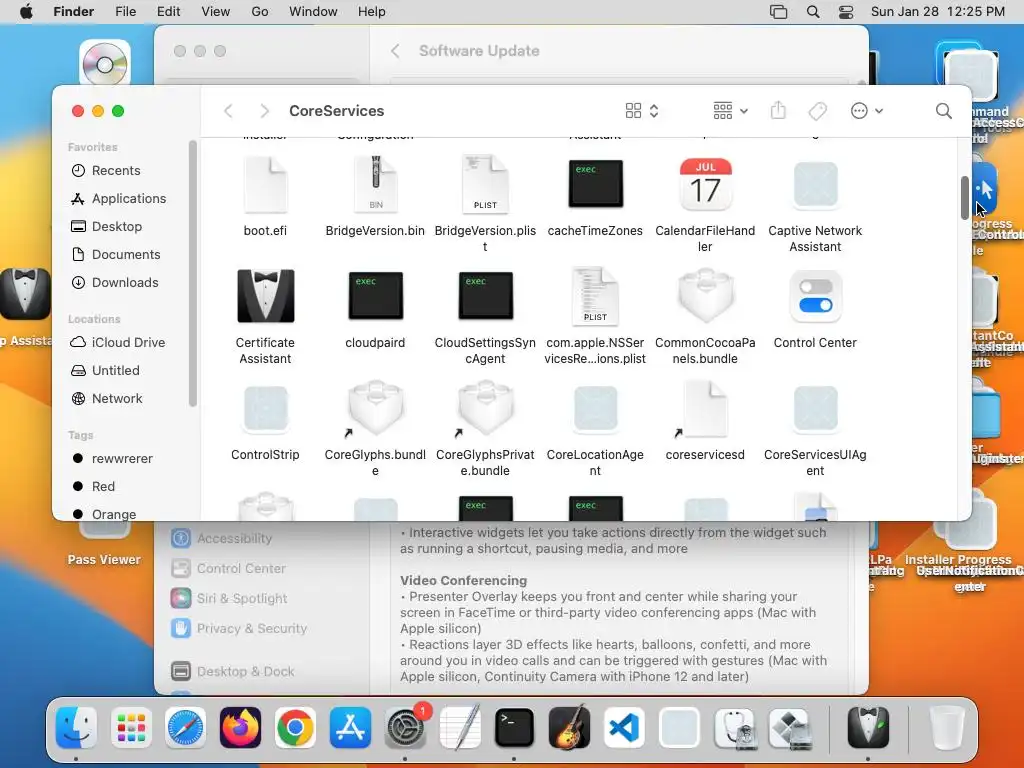
Task: Open the Finder menu bar item
Action: 73,12
